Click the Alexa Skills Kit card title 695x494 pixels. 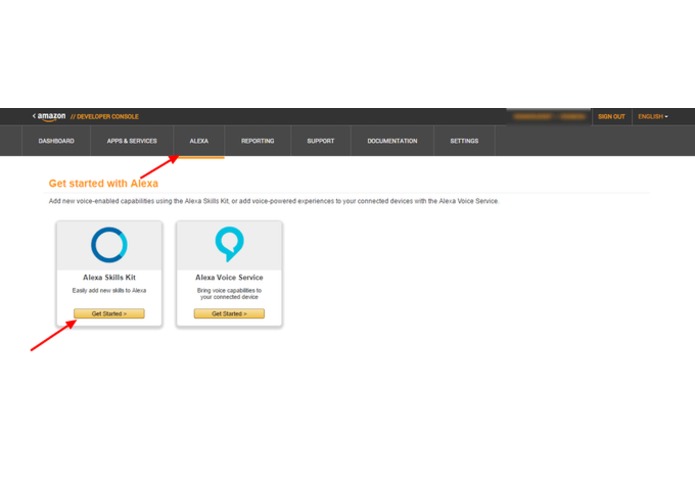(x=109, y=277)
